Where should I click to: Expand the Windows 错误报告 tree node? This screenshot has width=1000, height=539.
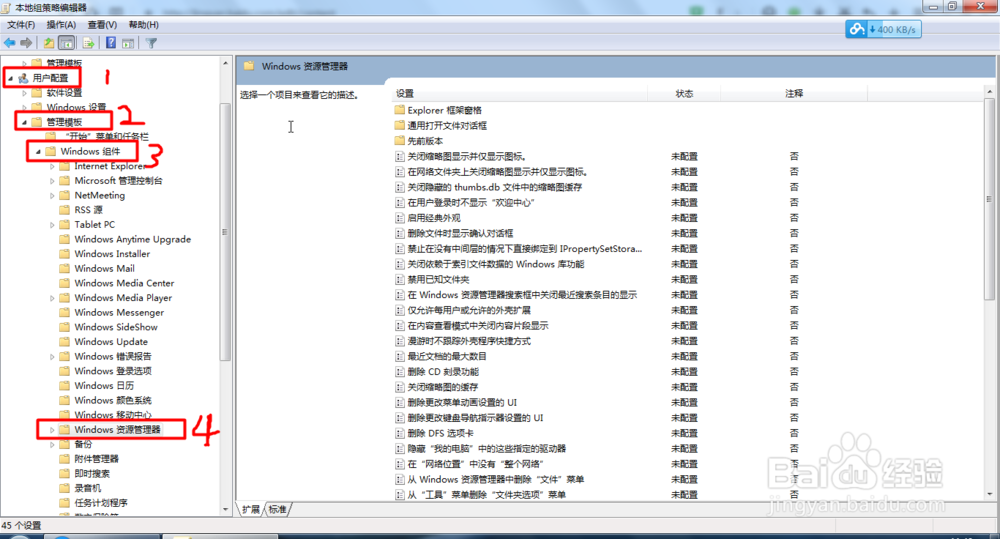(52, 357)
